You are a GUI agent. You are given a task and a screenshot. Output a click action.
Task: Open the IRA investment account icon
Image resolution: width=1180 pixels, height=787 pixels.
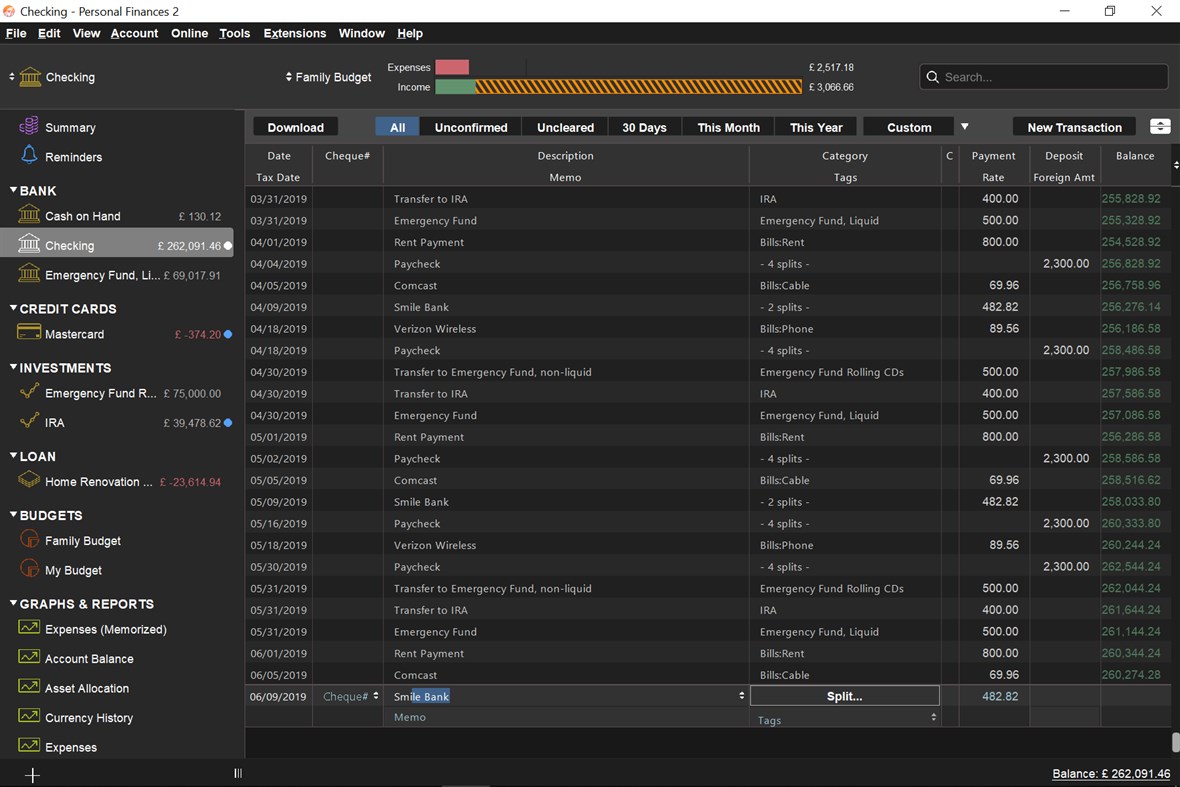click(x=29, y=422)
